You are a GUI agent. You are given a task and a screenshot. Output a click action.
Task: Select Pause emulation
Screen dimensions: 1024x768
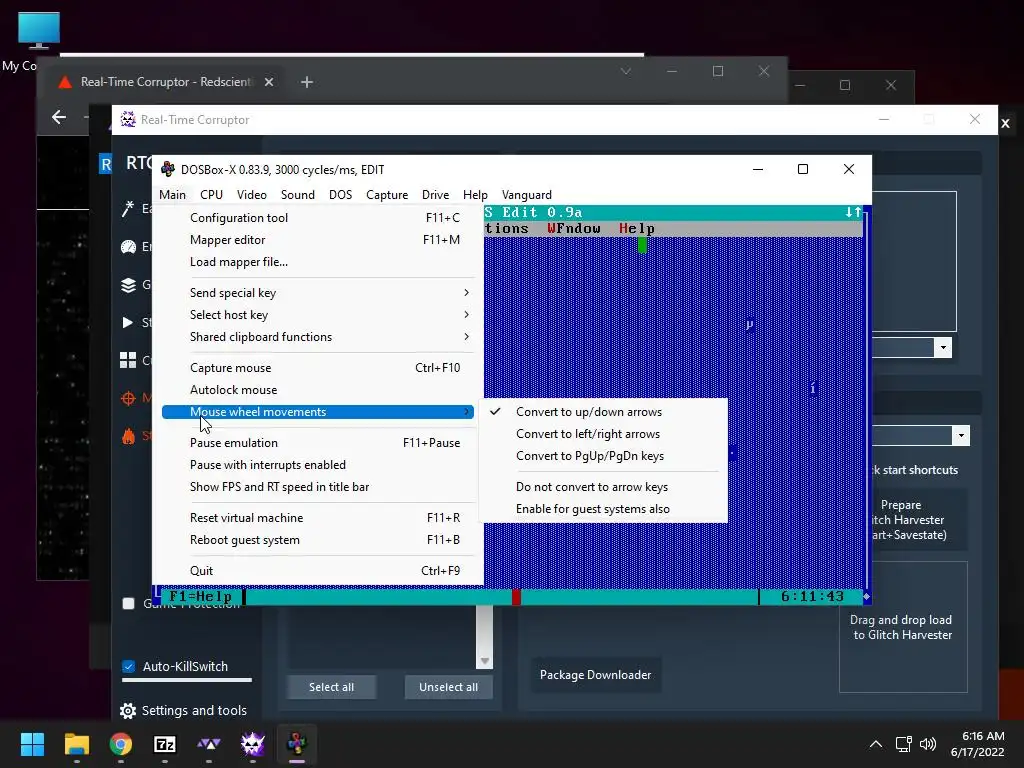pyautogui.click(x=318, y=443)
